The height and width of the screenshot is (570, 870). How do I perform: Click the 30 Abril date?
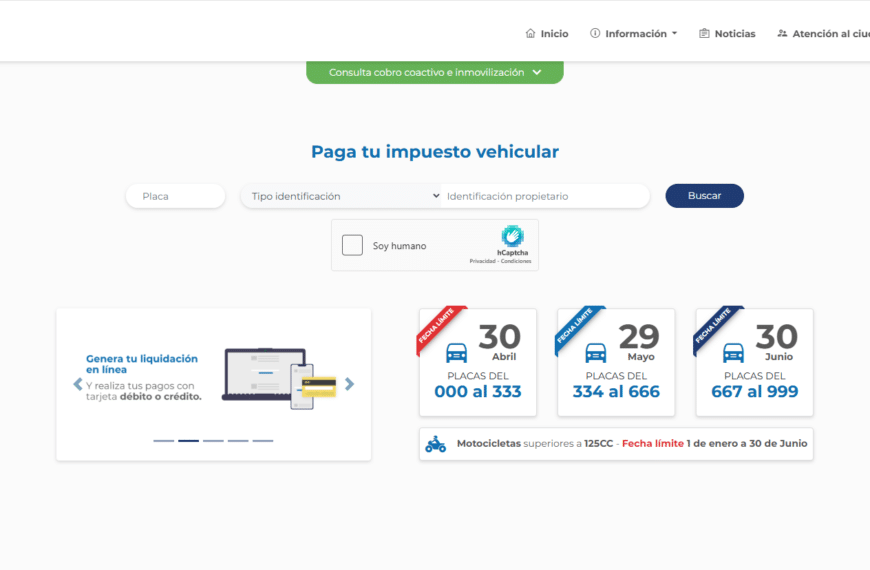pyautogui.click(x=499, y=342)
